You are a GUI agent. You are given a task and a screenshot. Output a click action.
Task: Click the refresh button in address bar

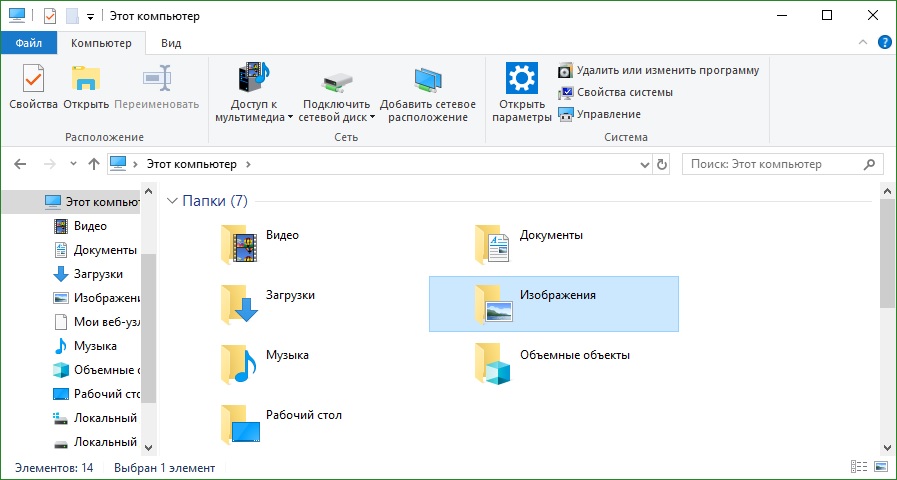(661, 164)
